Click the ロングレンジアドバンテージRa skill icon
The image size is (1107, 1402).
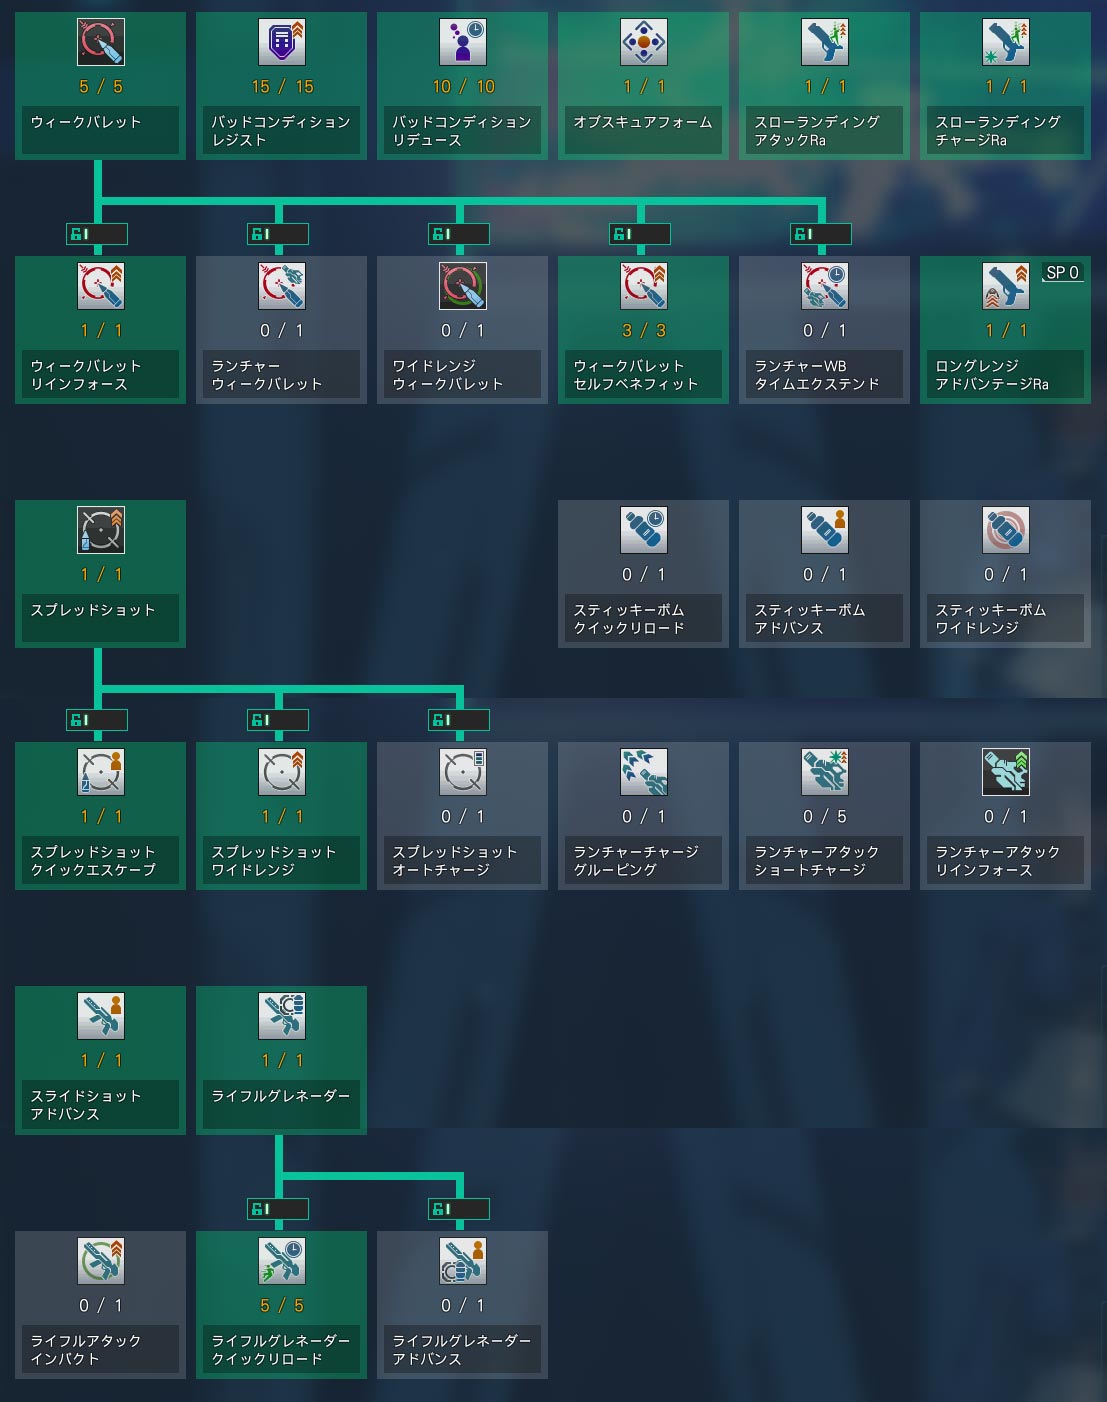coord(1005,286)
